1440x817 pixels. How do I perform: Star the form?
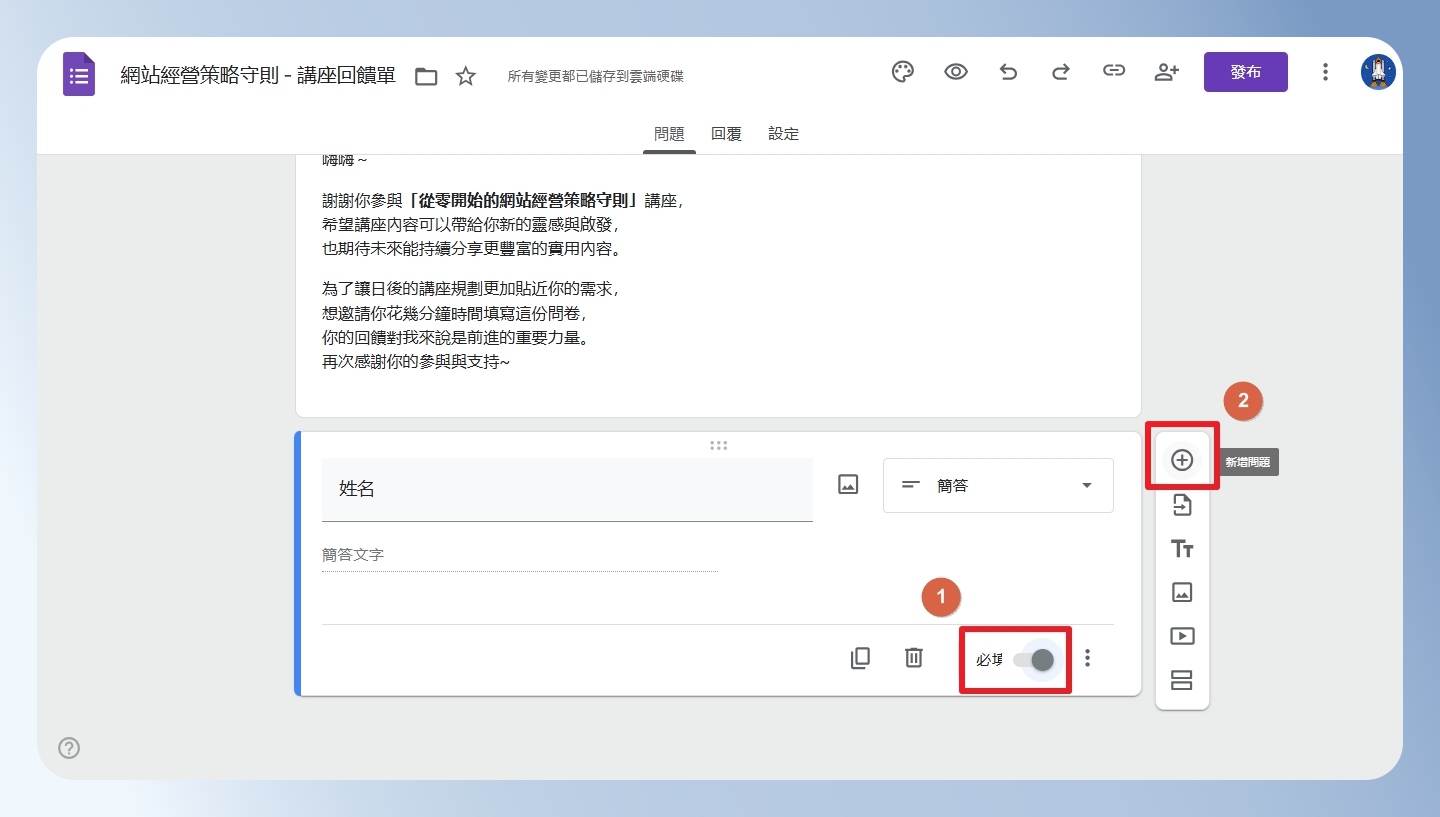click(x=465, y=76)
